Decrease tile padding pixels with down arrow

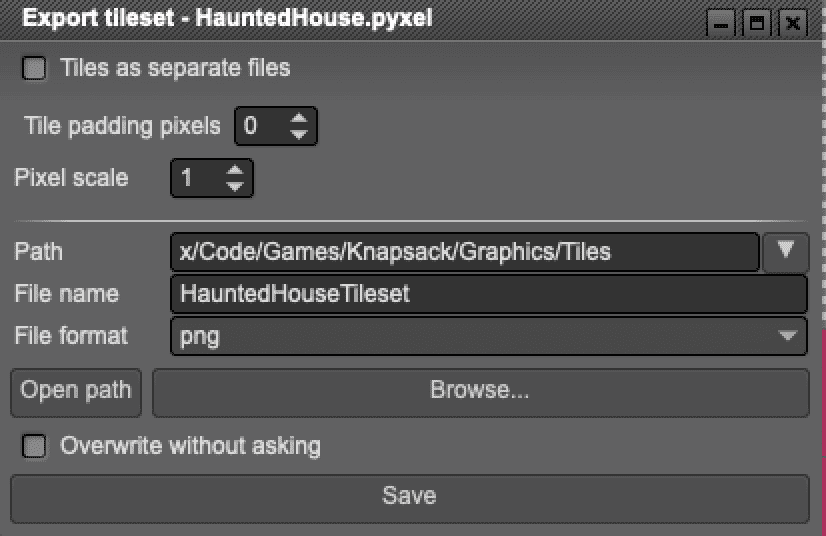point(299,133)
